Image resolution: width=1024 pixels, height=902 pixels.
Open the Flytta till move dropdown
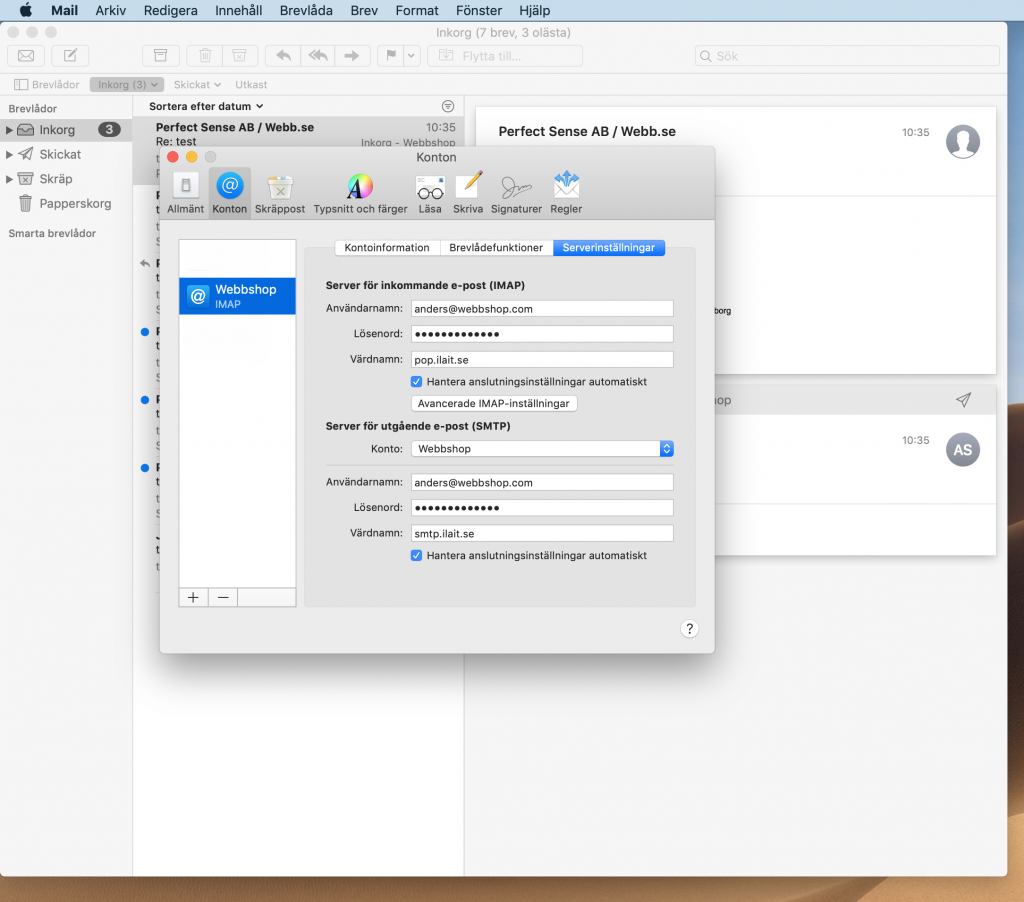coord(505,56)
